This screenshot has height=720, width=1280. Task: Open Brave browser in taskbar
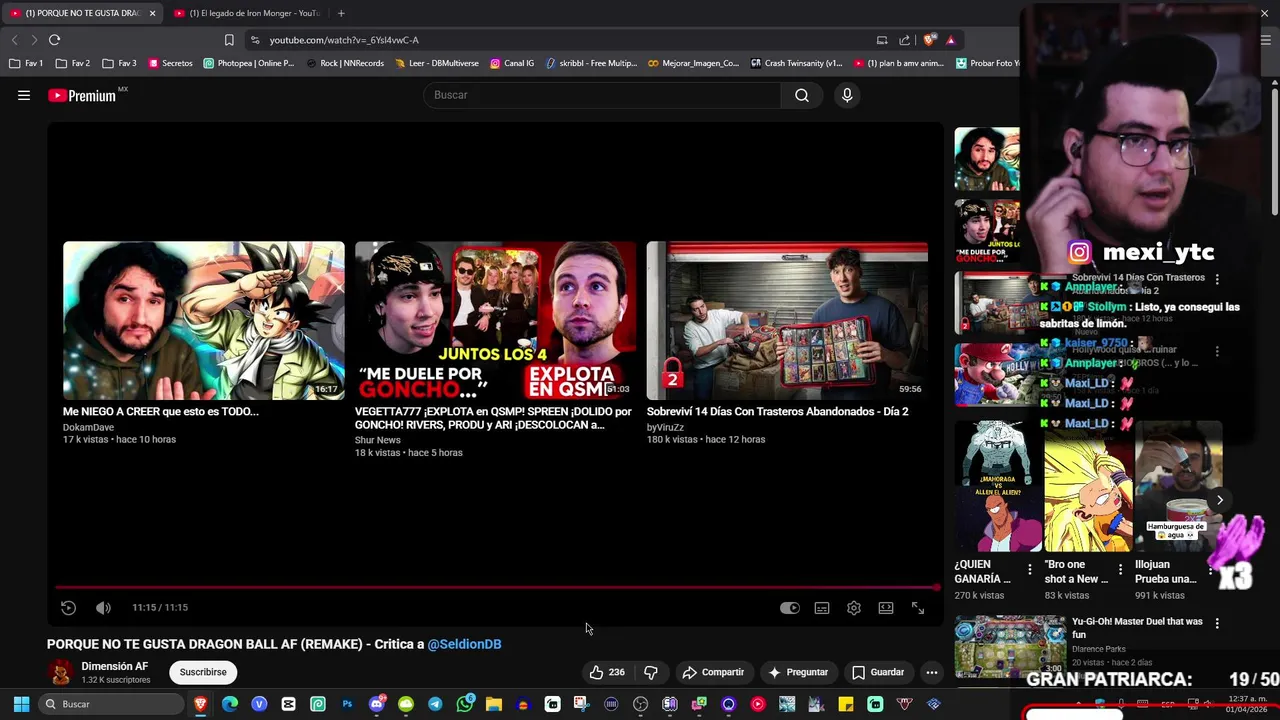201,704
